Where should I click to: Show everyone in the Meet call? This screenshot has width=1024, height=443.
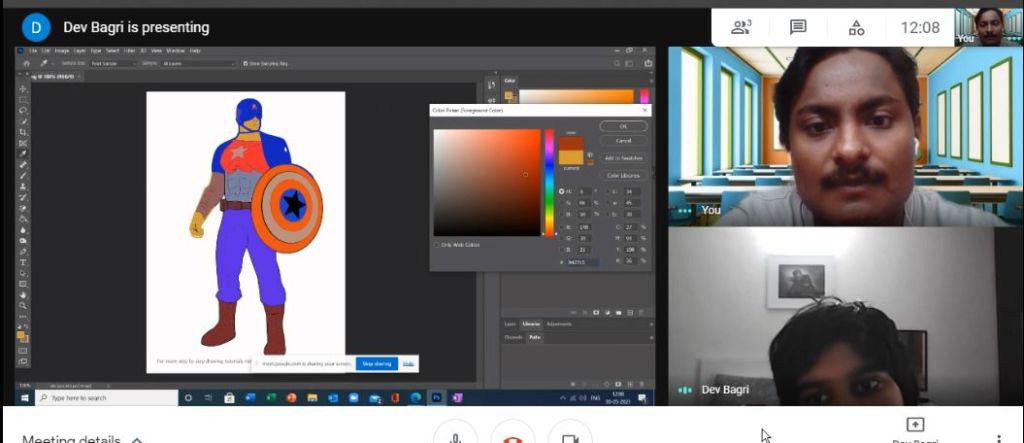click(x=741, y=27)
